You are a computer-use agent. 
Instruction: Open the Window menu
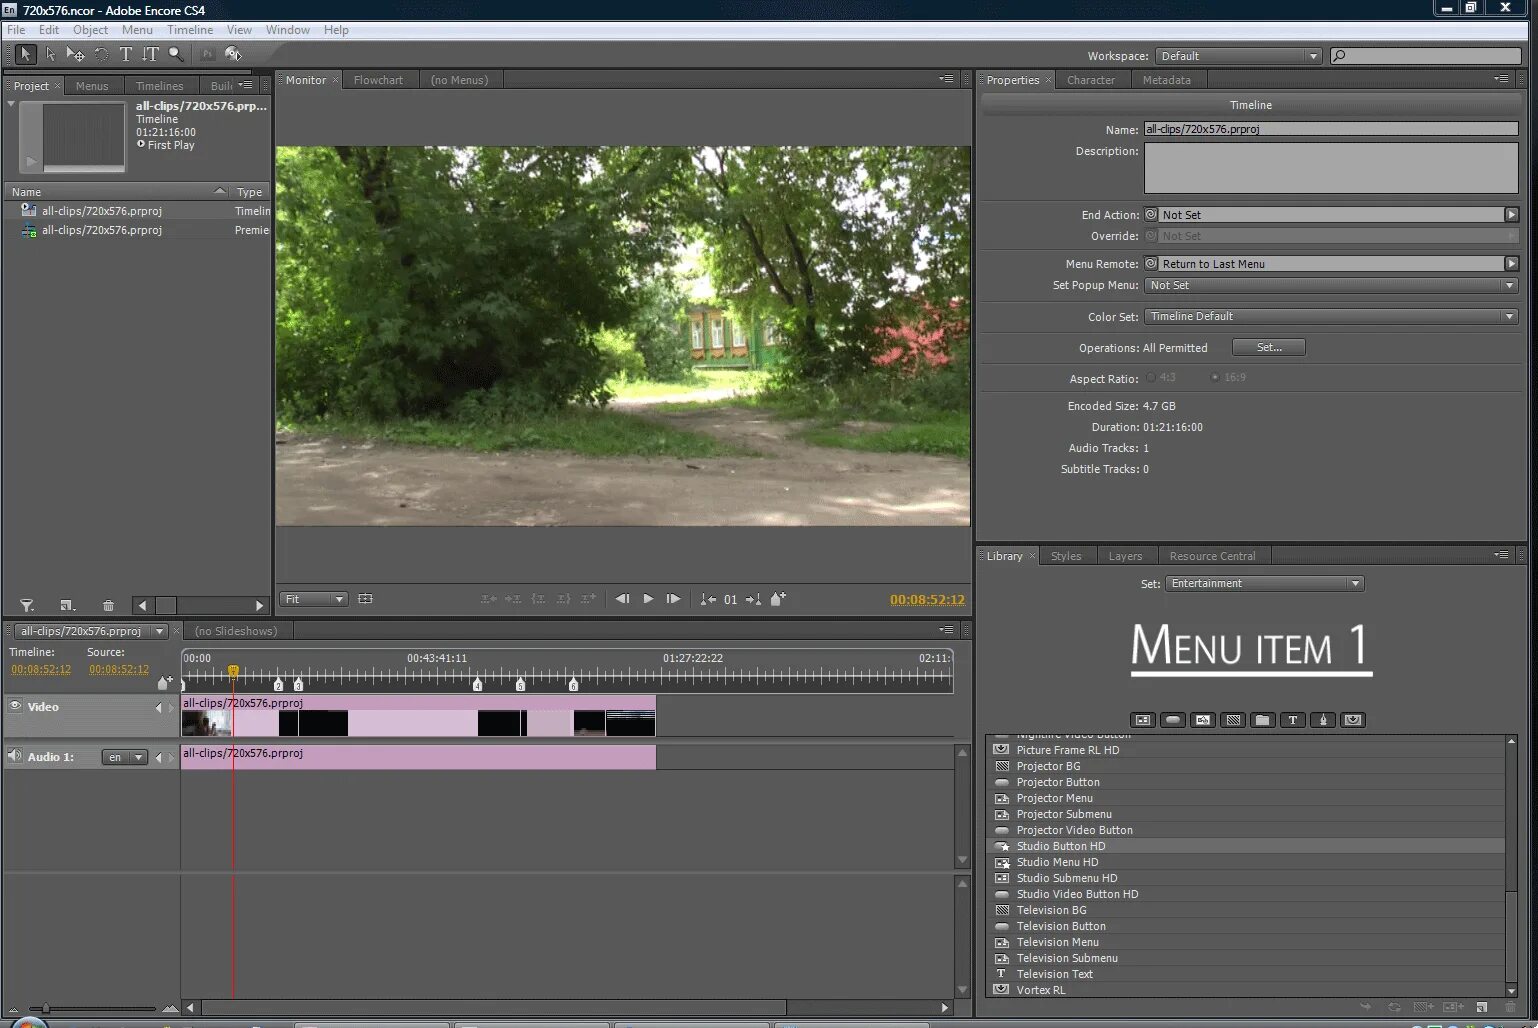(x=288, y=30)
